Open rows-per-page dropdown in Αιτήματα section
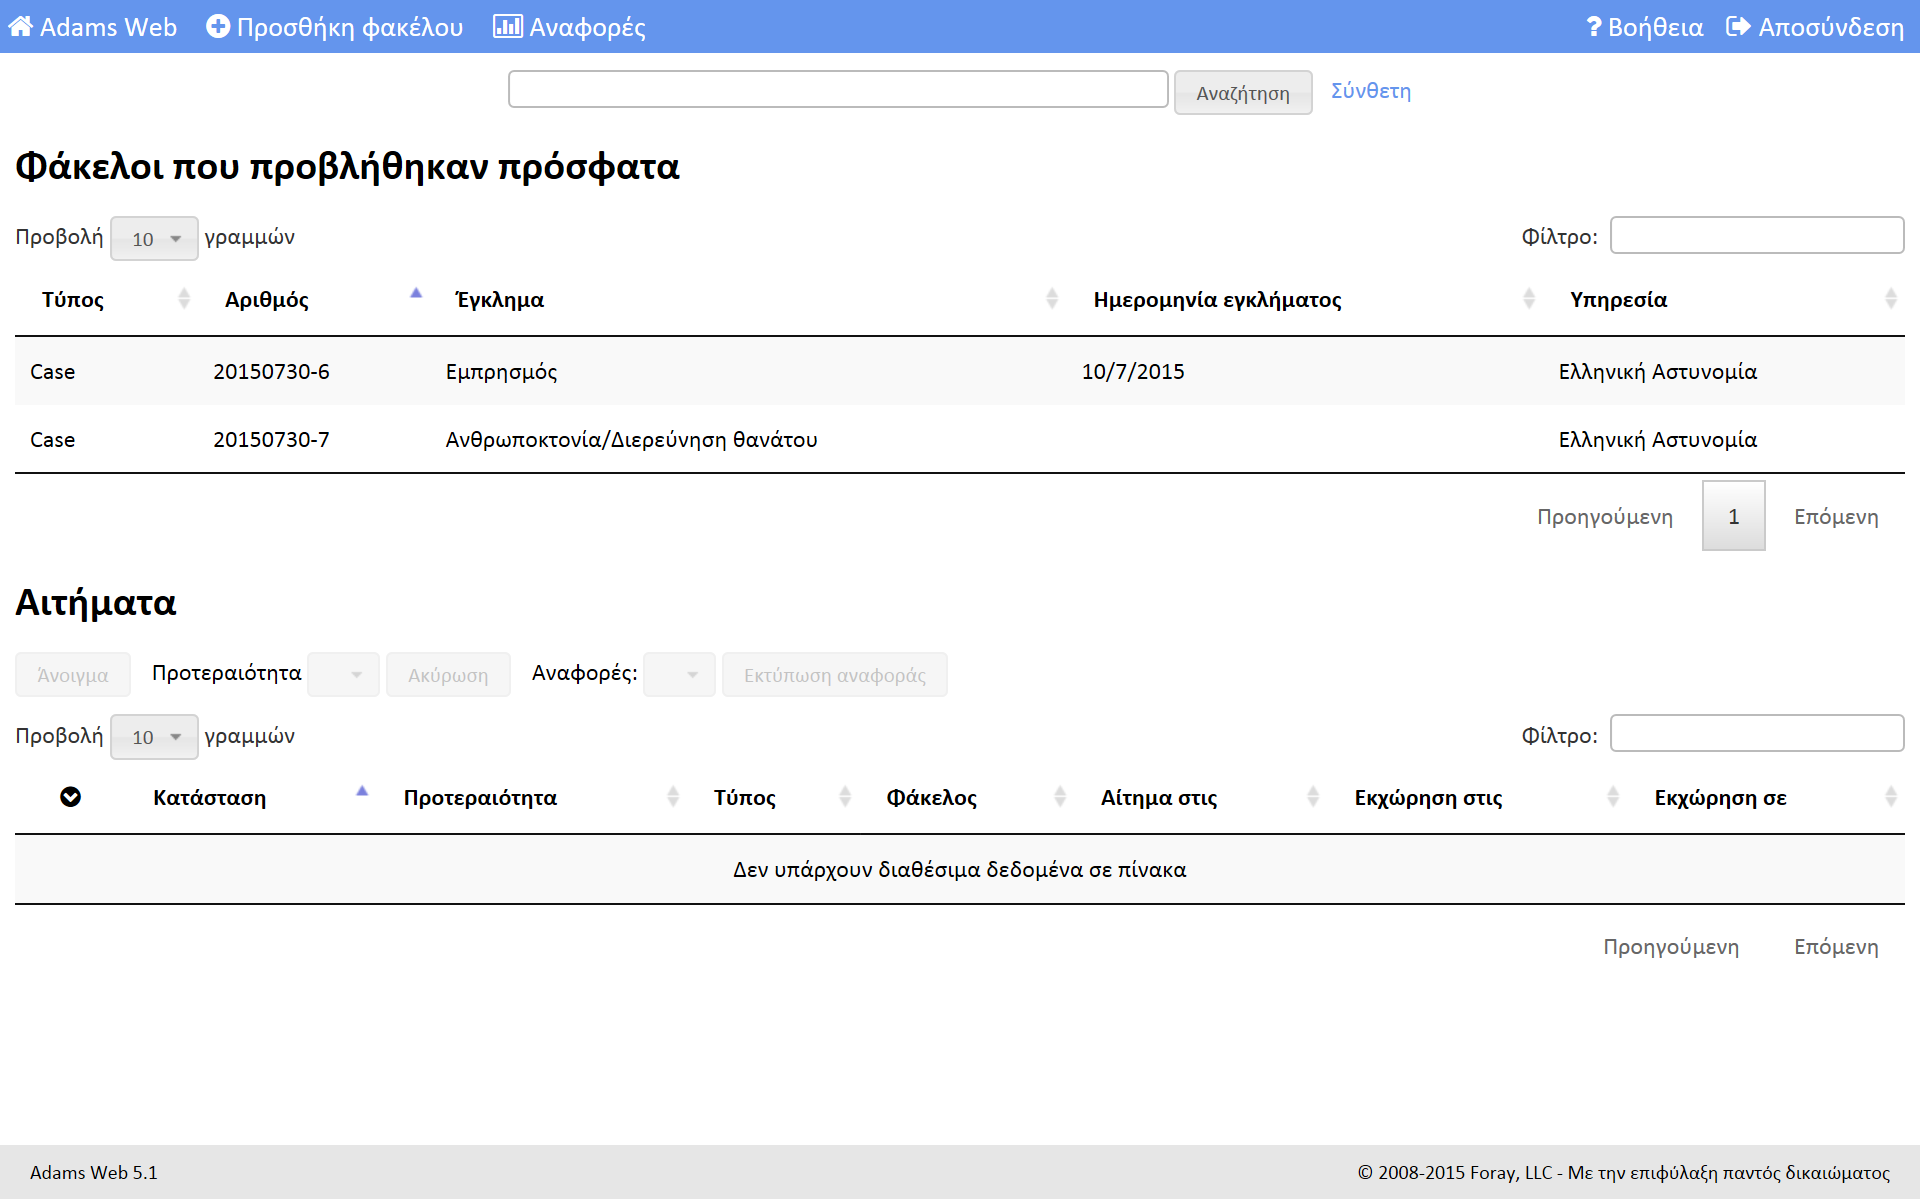 click(x=154, y=737)
